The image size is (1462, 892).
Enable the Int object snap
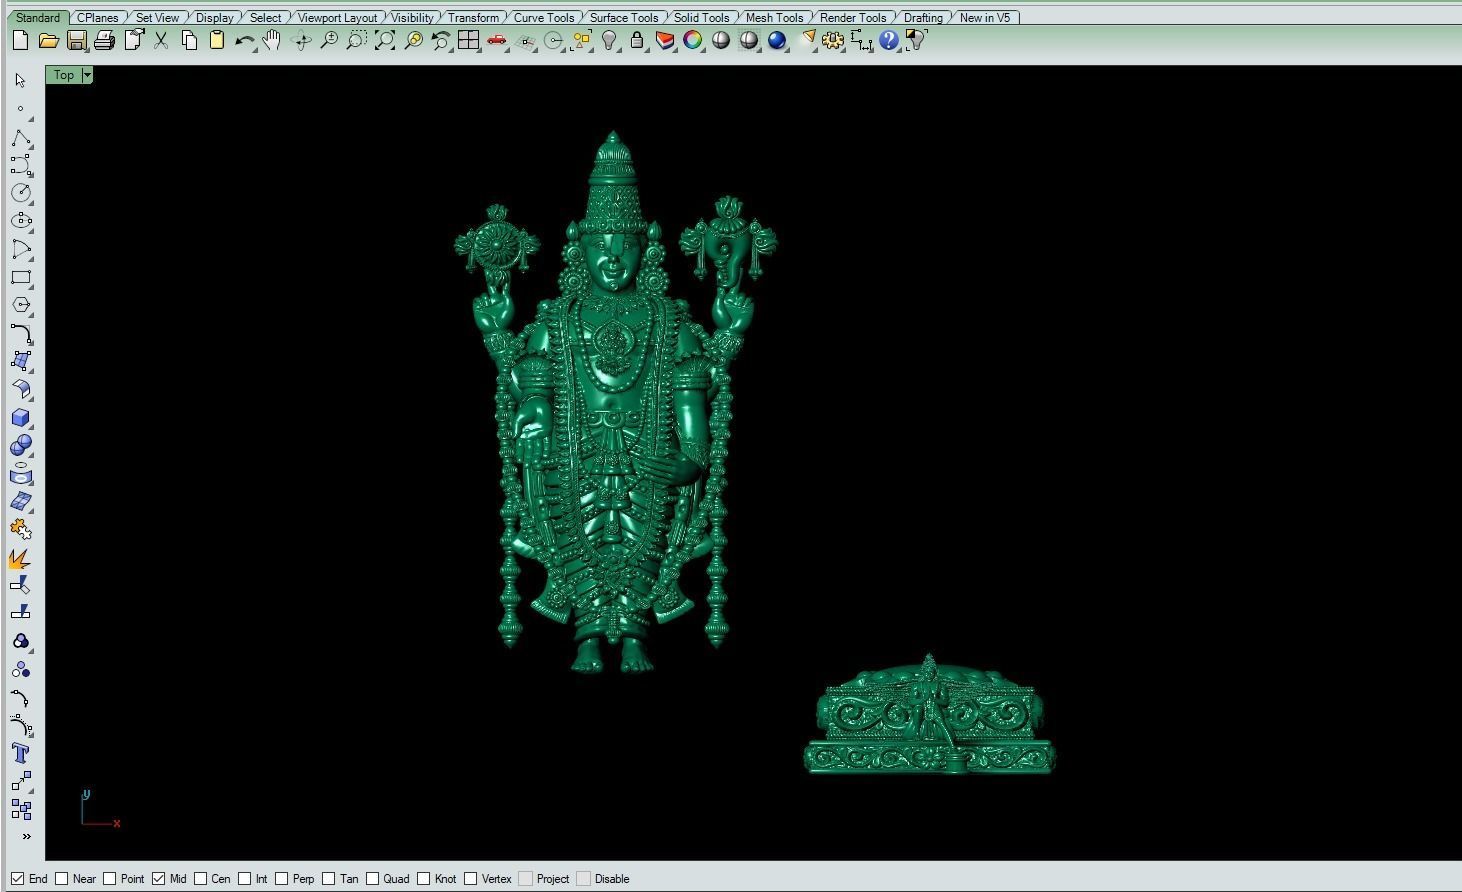(x=244, y=879)
